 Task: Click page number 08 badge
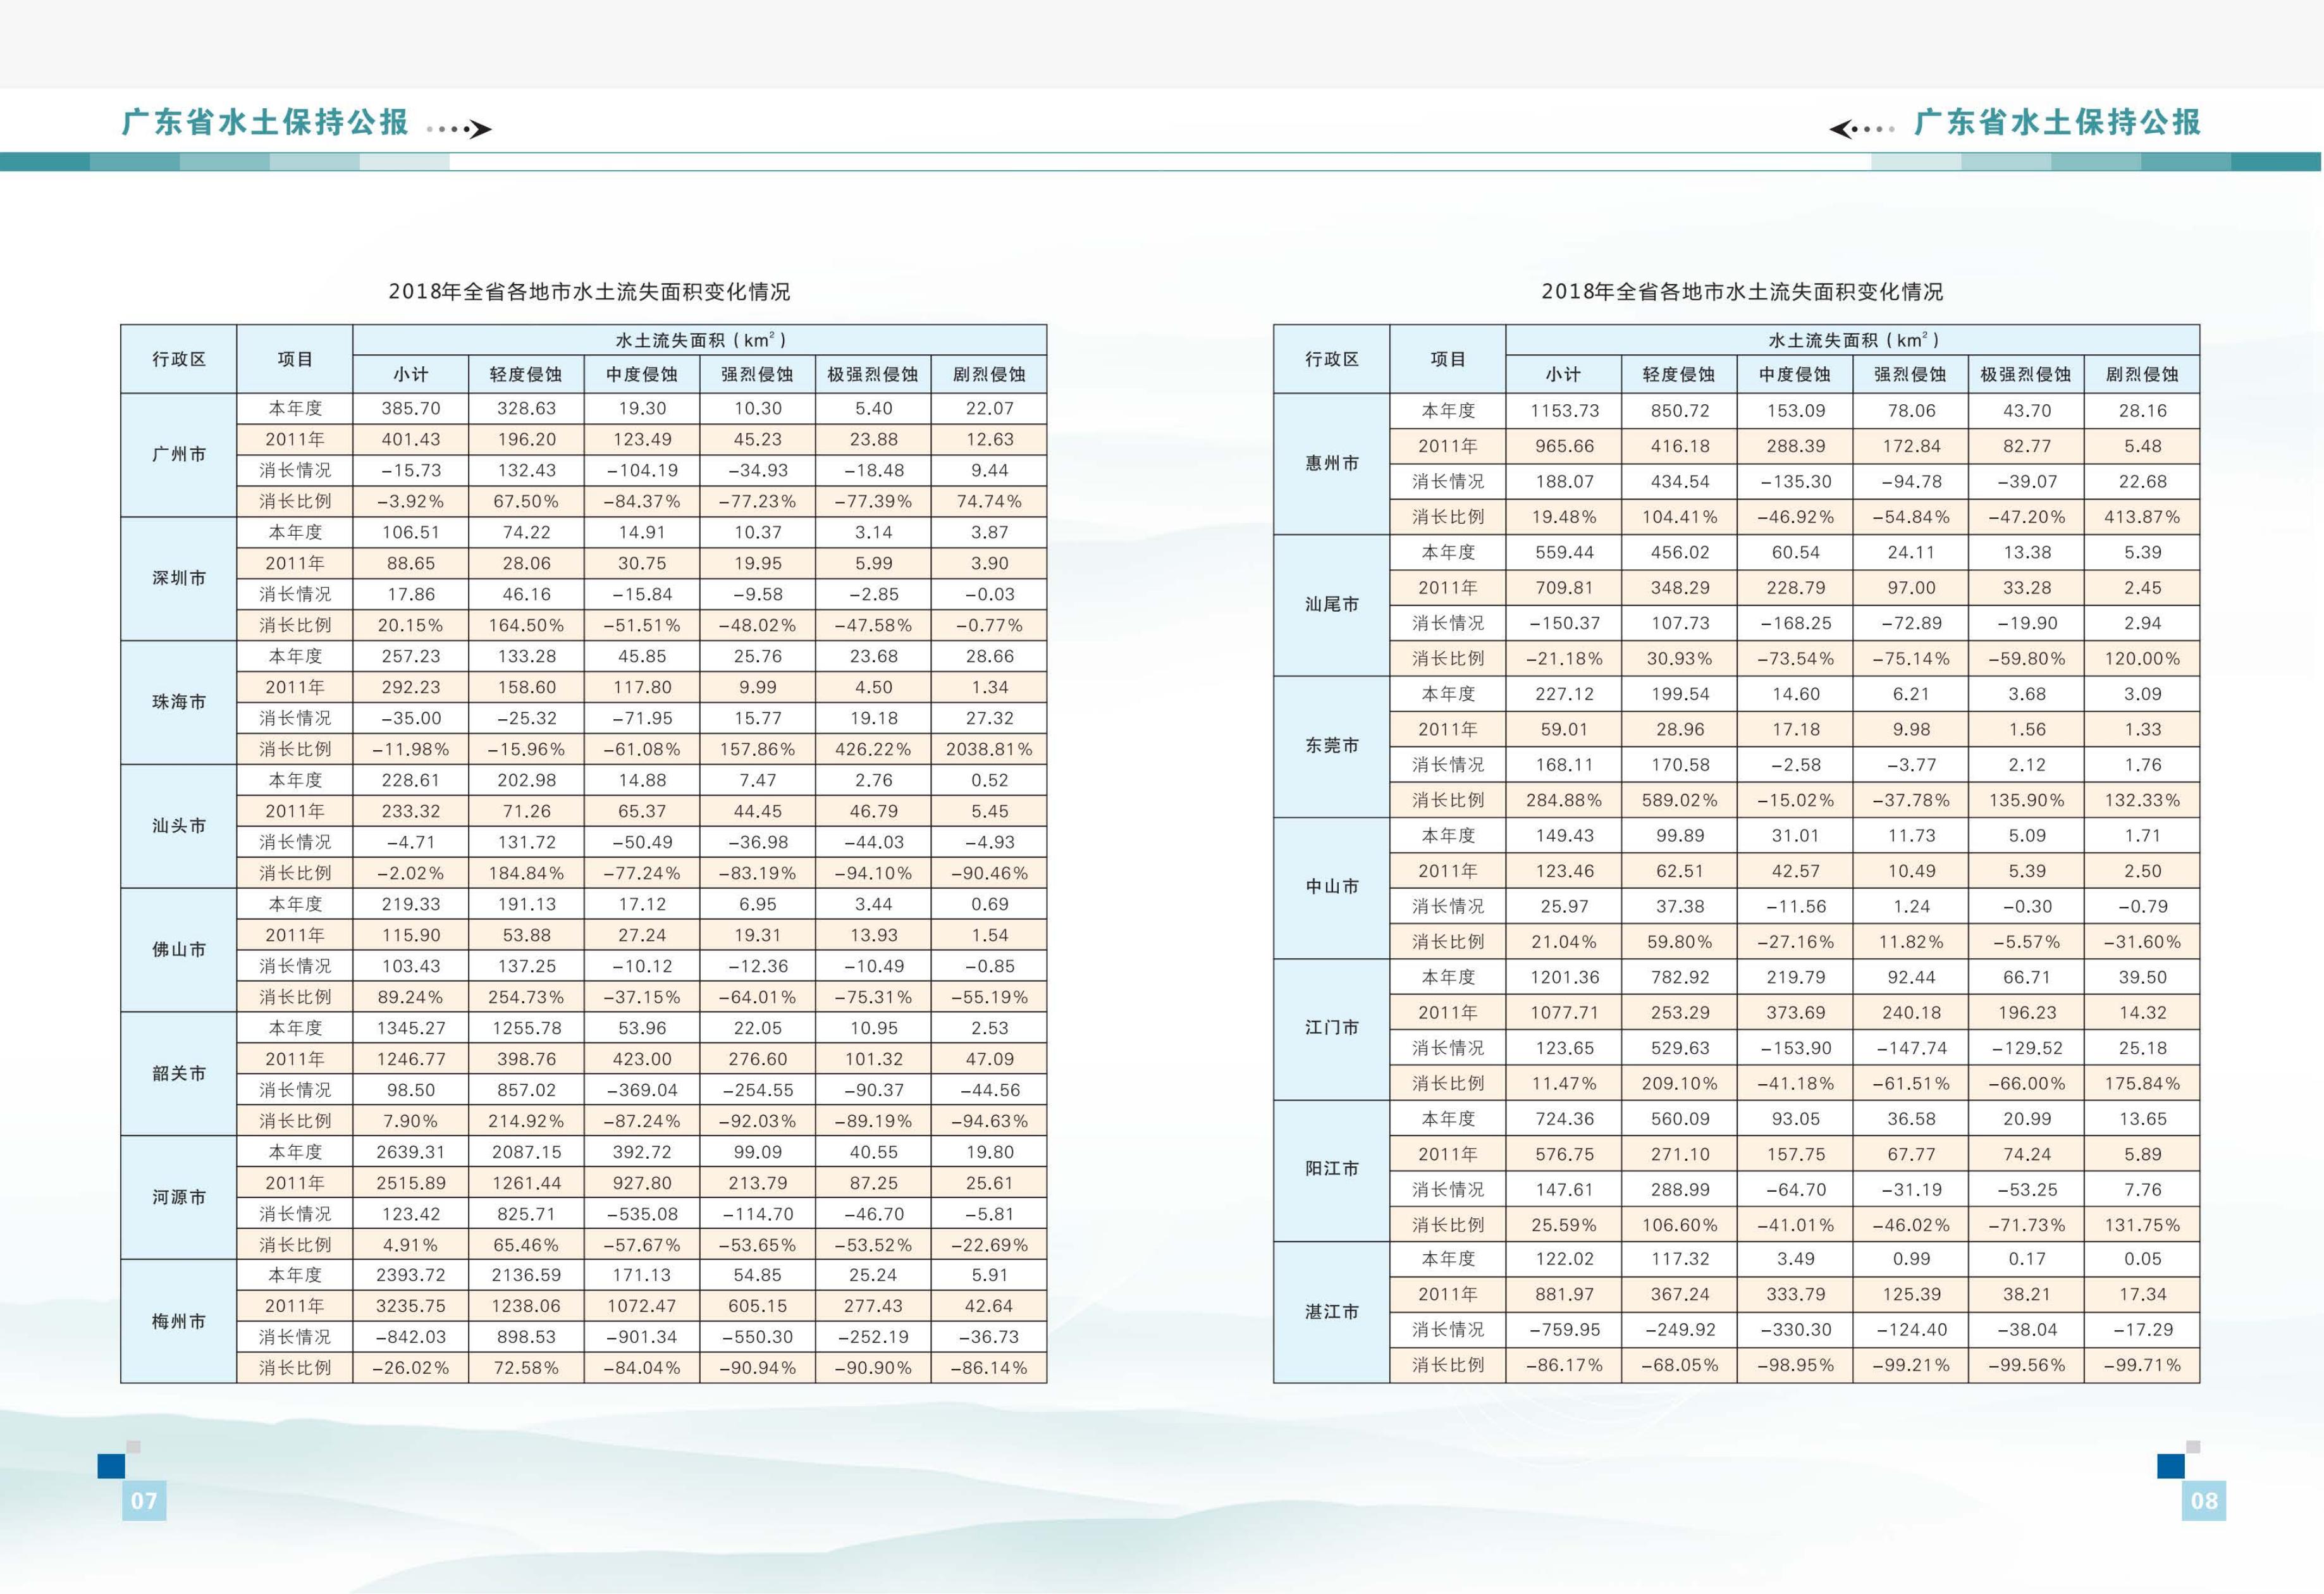(2204, 1500)
